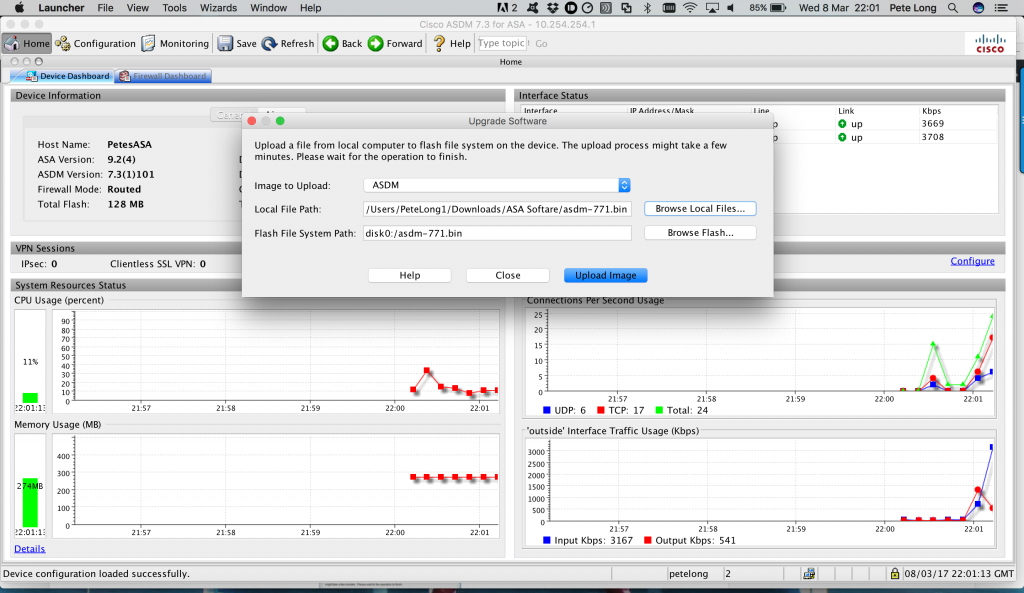Open the Configuration view icon
The height and width of the screenshot is (593, 1024).
tap(97, 43)
